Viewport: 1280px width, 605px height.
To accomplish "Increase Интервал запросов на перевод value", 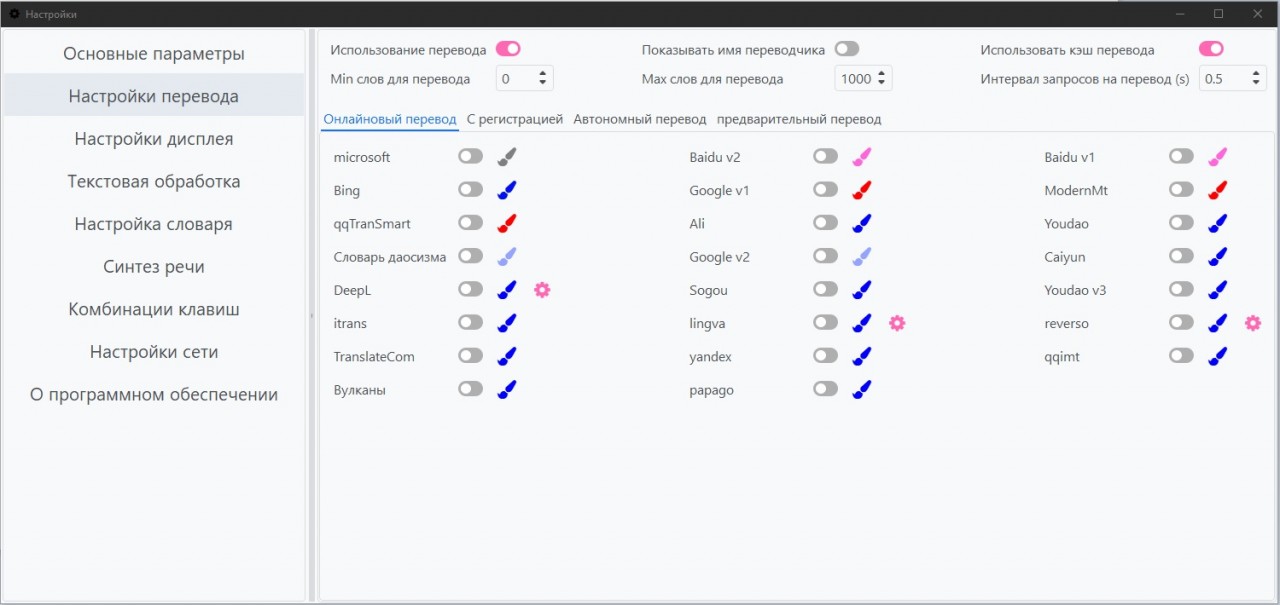I will point(1256,74).
